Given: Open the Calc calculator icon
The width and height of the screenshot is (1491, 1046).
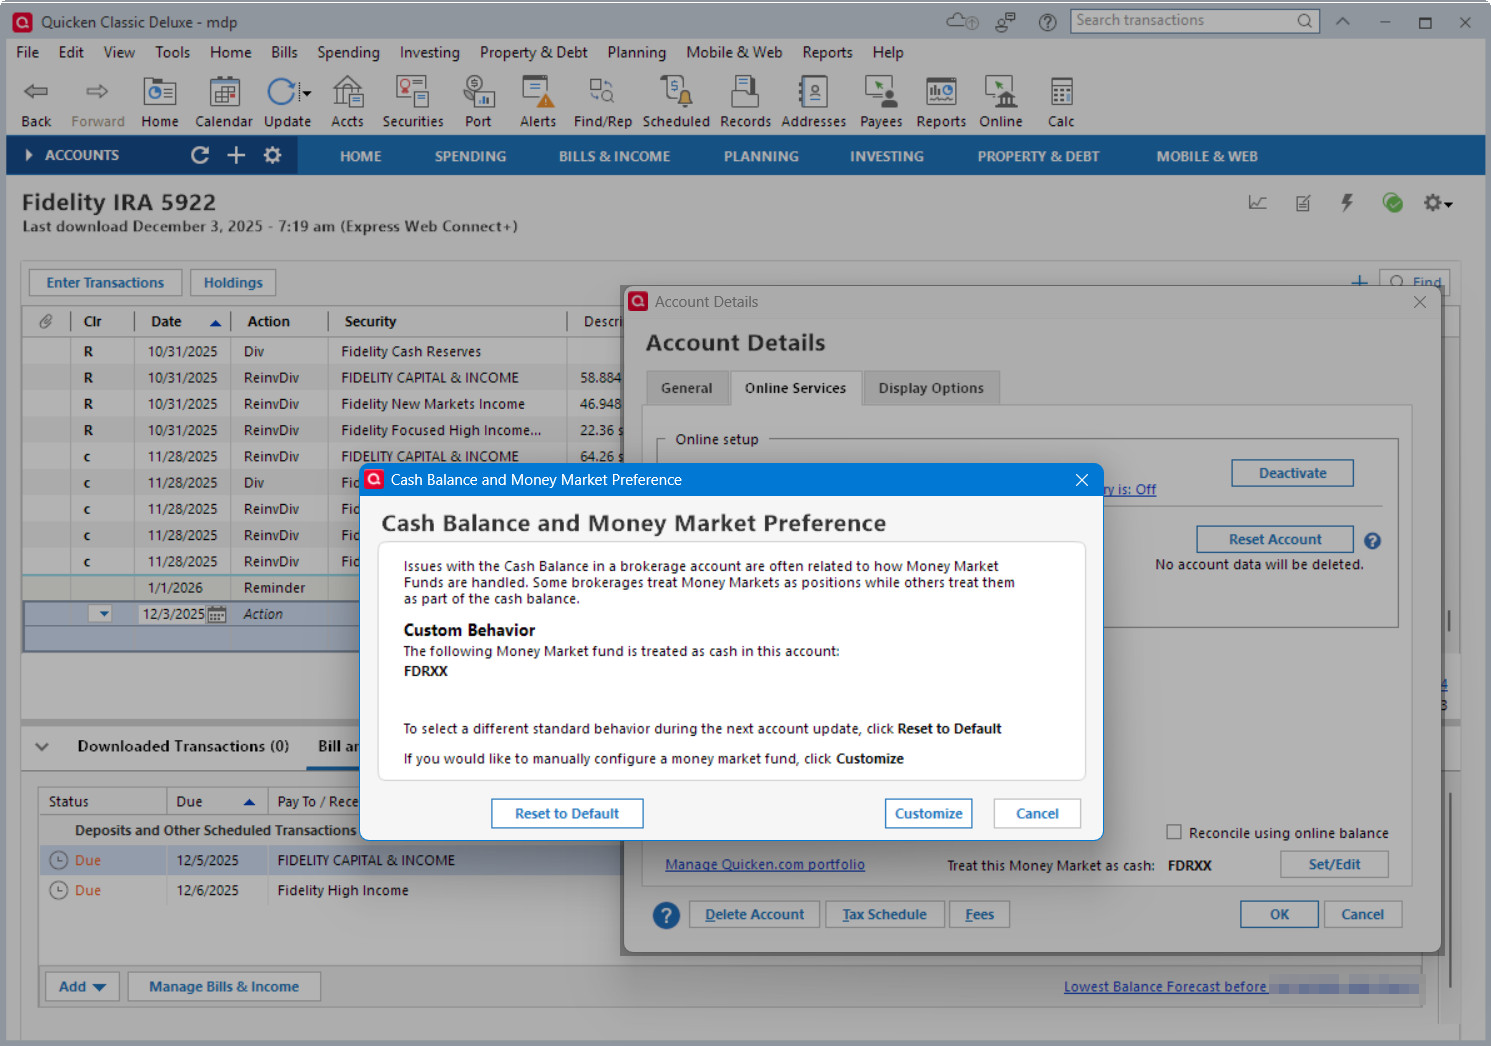Looking at the screenshot, I should pos(1061,92).
